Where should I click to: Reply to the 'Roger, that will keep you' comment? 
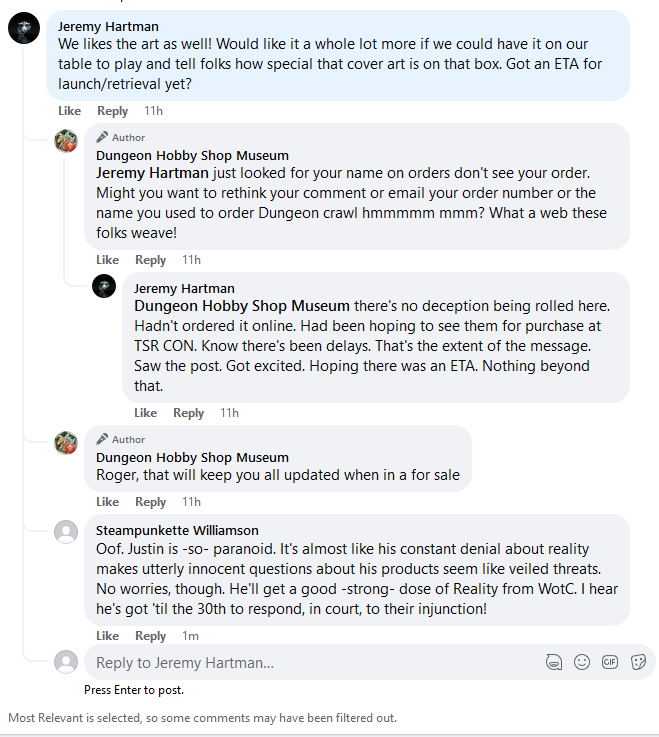click(x=150, y=502)
